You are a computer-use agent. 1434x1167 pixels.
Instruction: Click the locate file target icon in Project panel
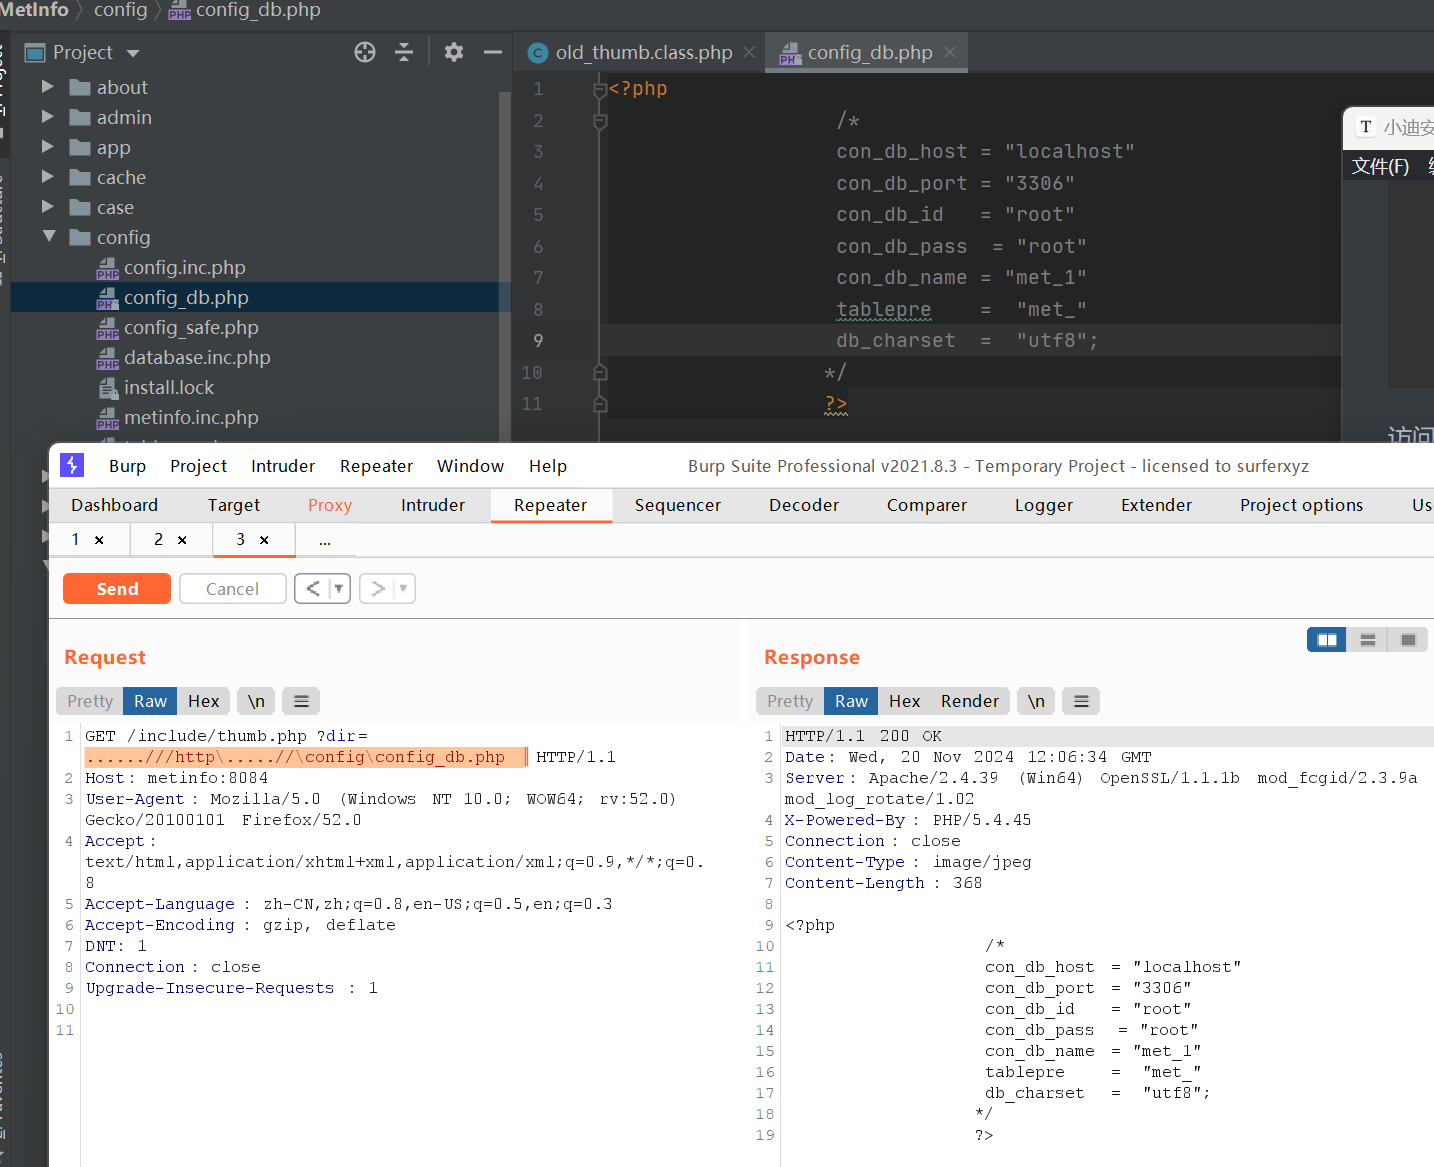(365, 52)
